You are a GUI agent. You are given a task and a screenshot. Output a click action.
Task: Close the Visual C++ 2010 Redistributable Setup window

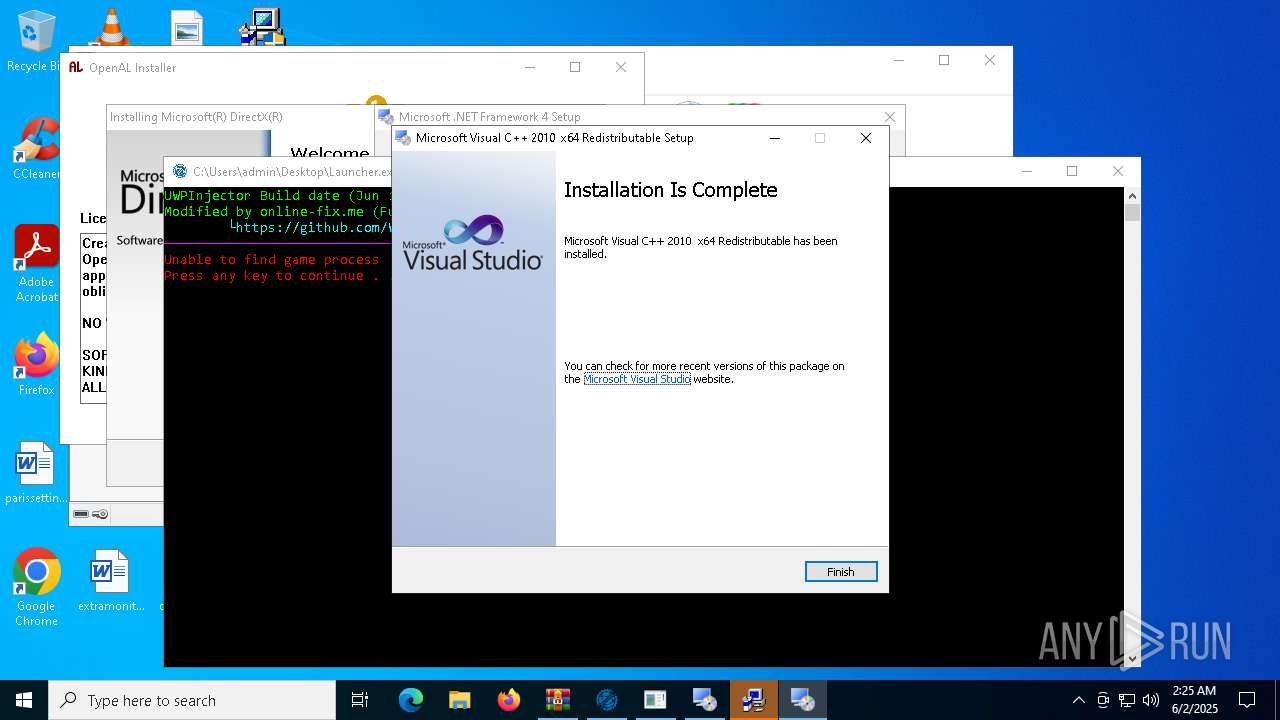pyautogui.click(x=866, y=138)
